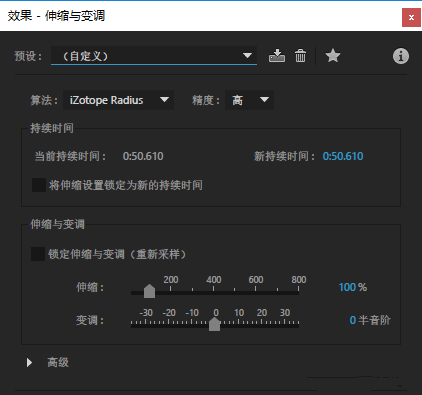Click the 持续时间 group title

(x=52, y=128)
